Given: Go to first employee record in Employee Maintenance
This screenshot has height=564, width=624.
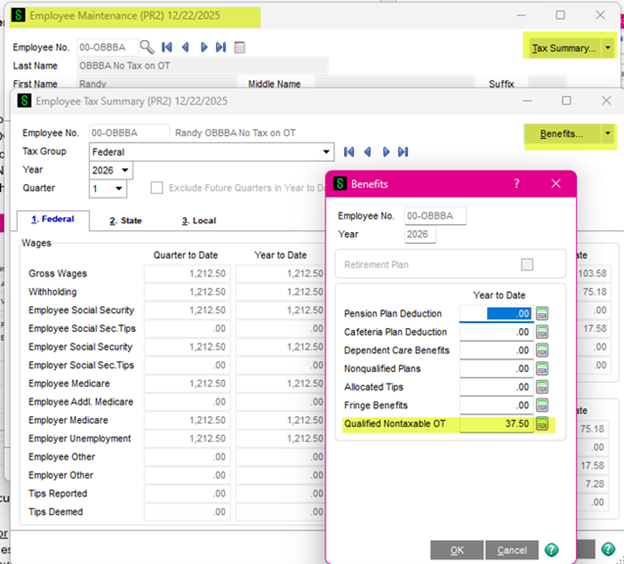Looking at the screenshot, I should click(x=167, y=47).
